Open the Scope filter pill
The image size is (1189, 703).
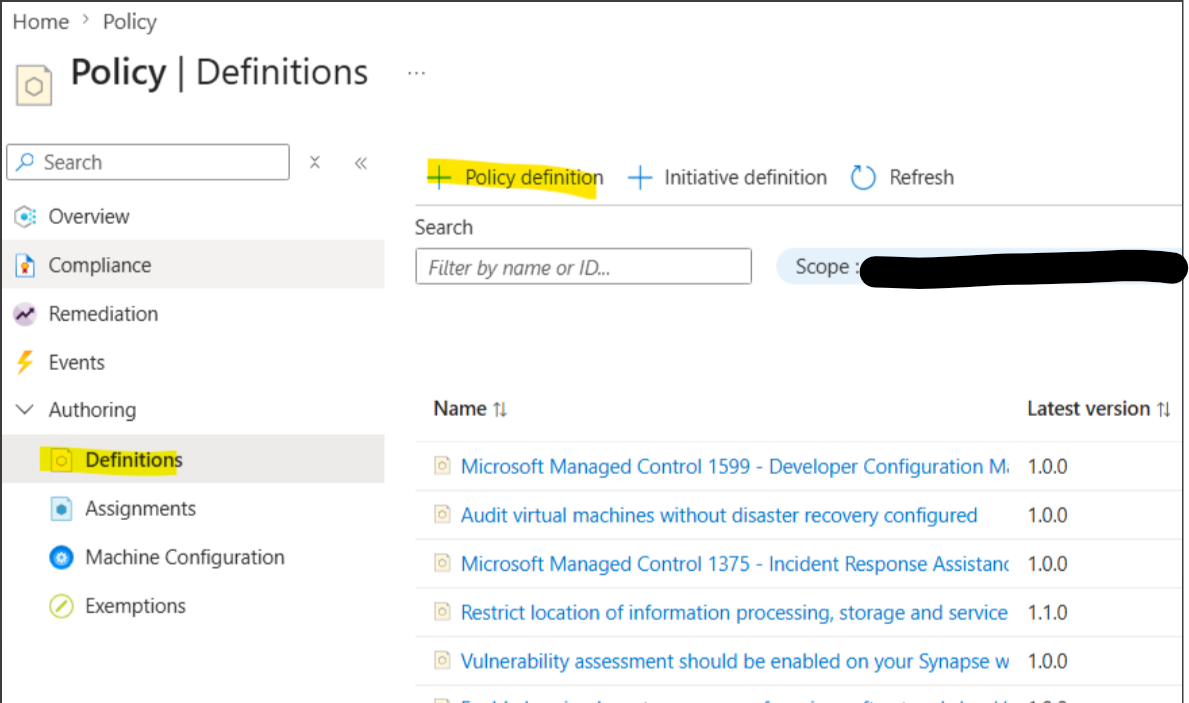pos(982,267)
